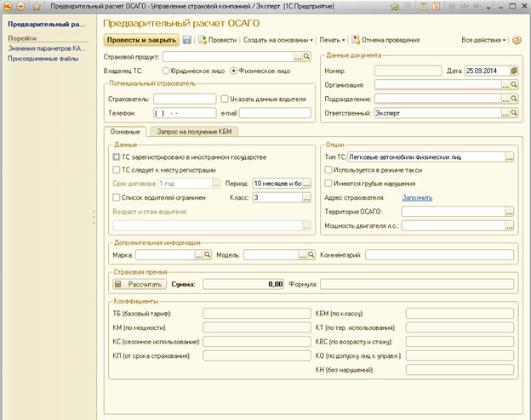Toggle Список водителей ограничен checkbox
Screen dimensions: 531x420
[116, 197]
